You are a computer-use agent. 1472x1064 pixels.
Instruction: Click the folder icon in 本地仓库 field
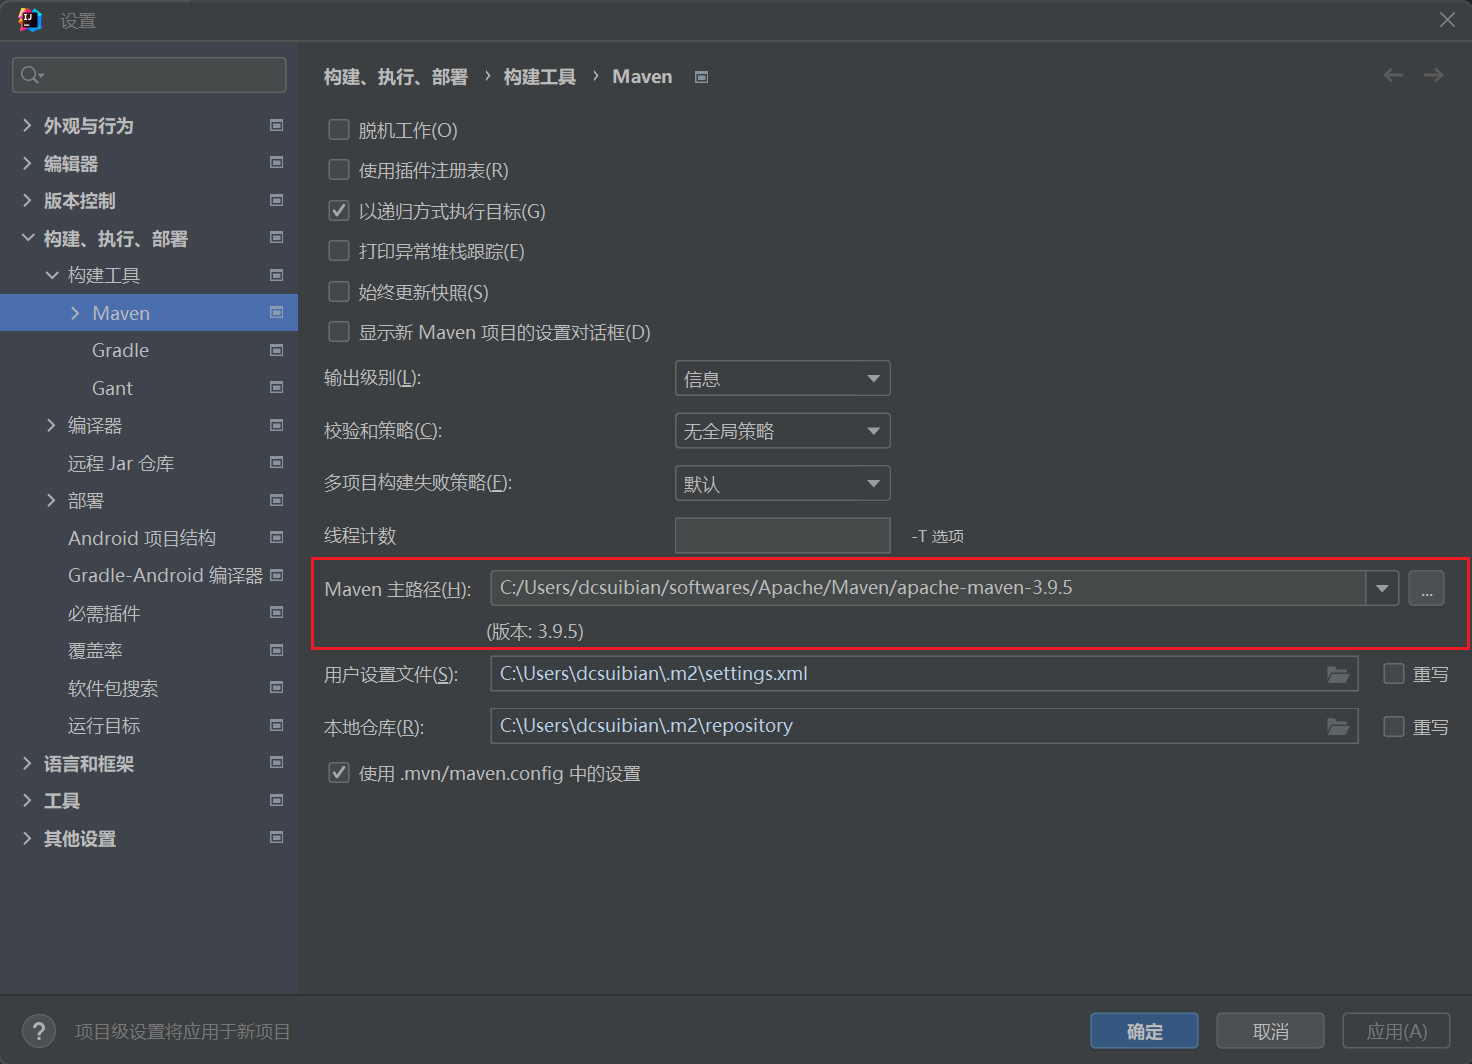1338,727
